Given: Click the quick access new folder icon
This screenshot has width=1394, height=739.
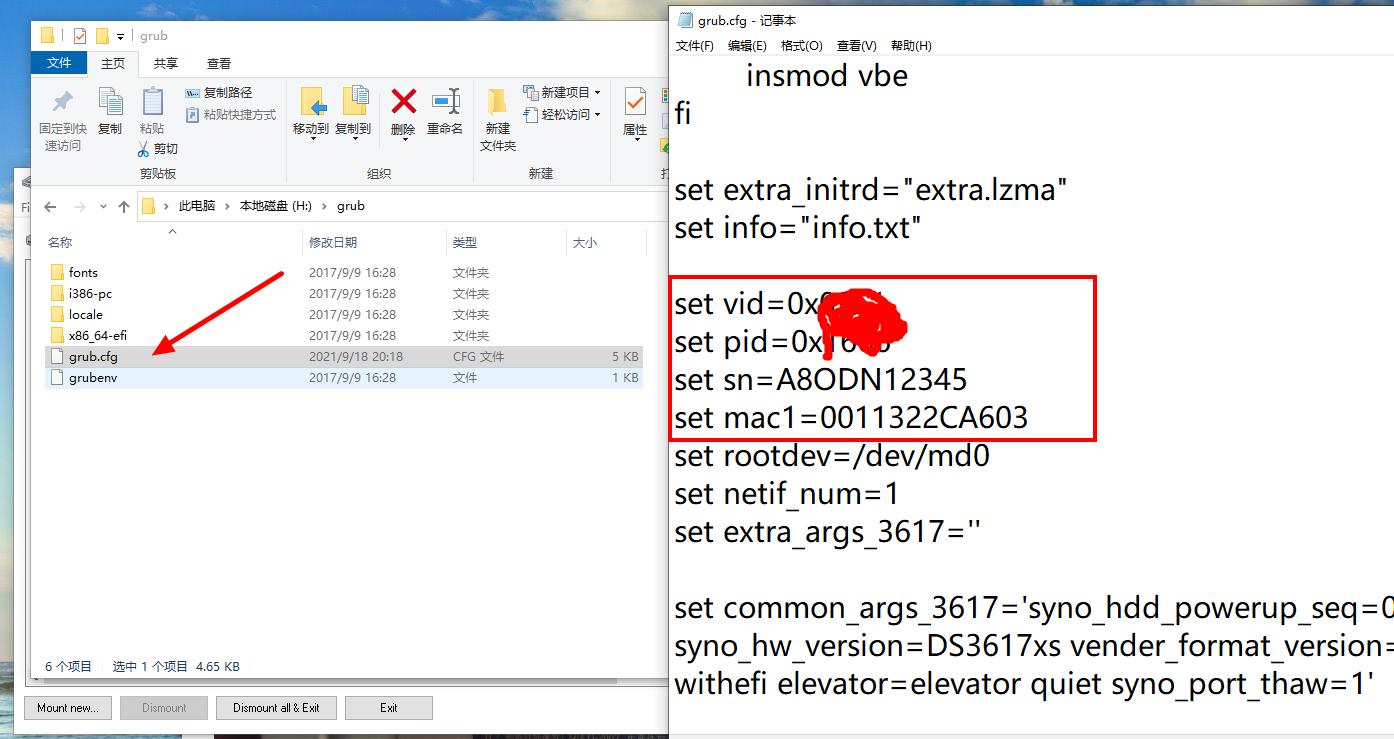Looking at the screenshot, I should point(101,36).
